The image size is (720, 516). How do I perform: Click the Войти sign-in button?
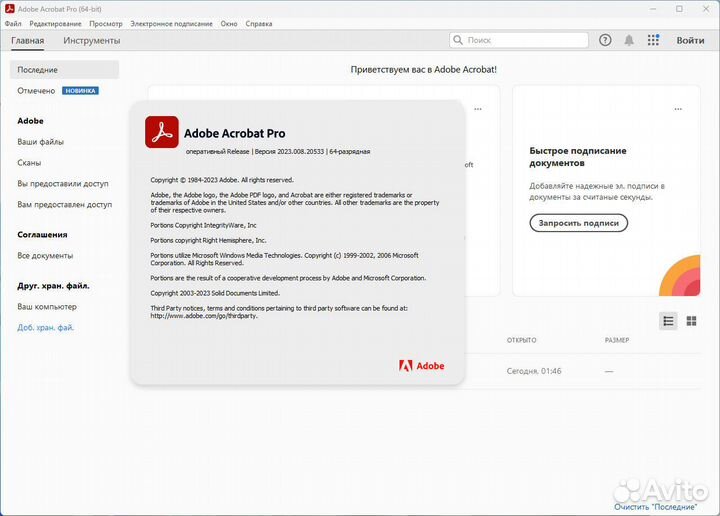click(x=690, y=40)
